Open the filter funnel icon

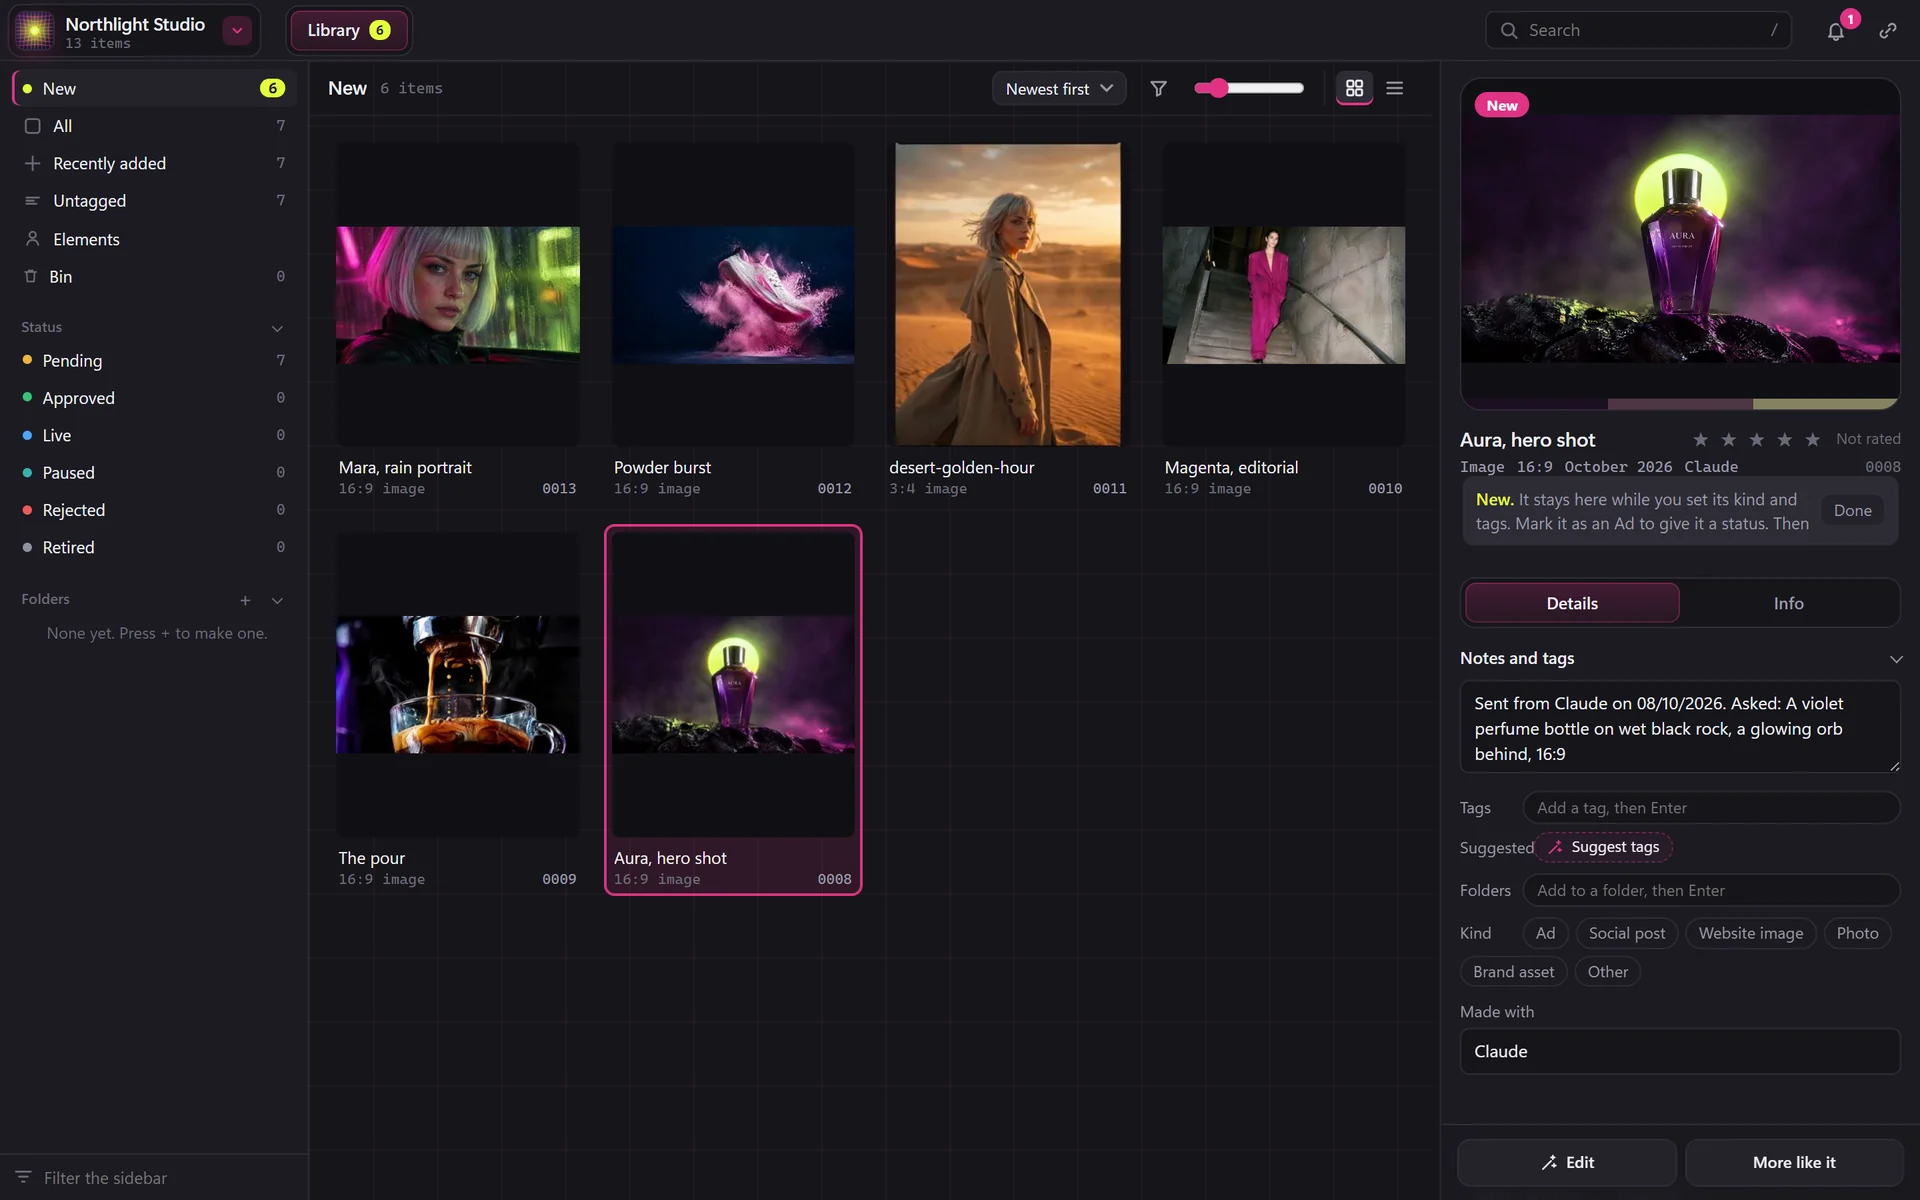pyautogui.click(x=1158, y=89)
